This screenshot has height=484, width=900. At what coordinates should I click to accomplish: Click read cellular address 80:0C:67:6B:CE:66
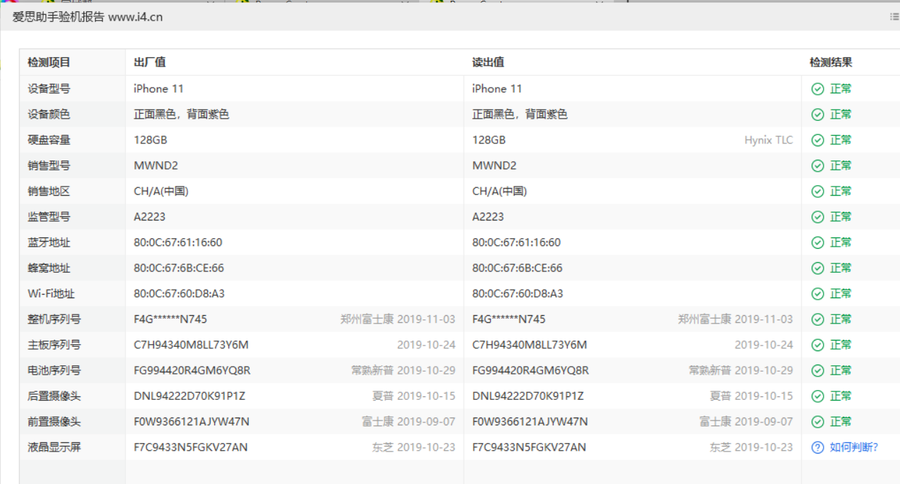coord(517,268)
